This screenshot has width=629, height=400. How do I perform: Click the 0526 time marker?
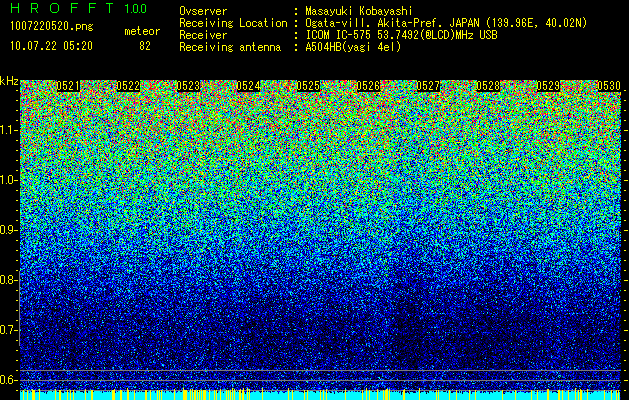[368, 86]
